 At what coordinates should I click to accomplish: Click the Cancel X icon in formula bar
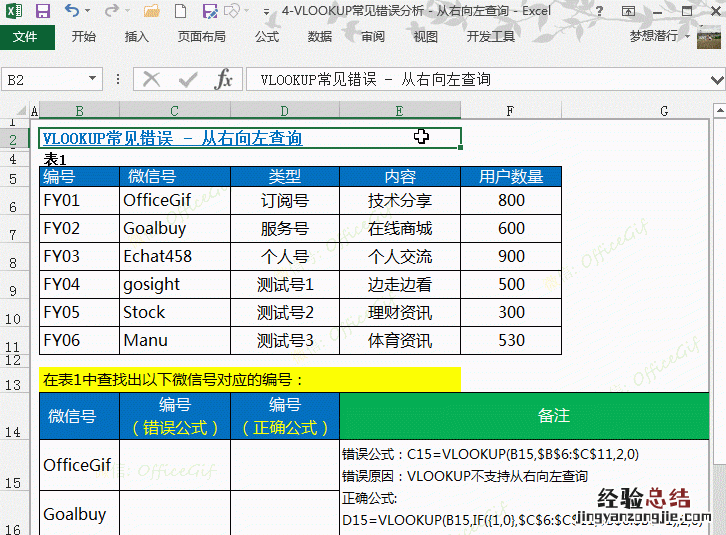152,79
